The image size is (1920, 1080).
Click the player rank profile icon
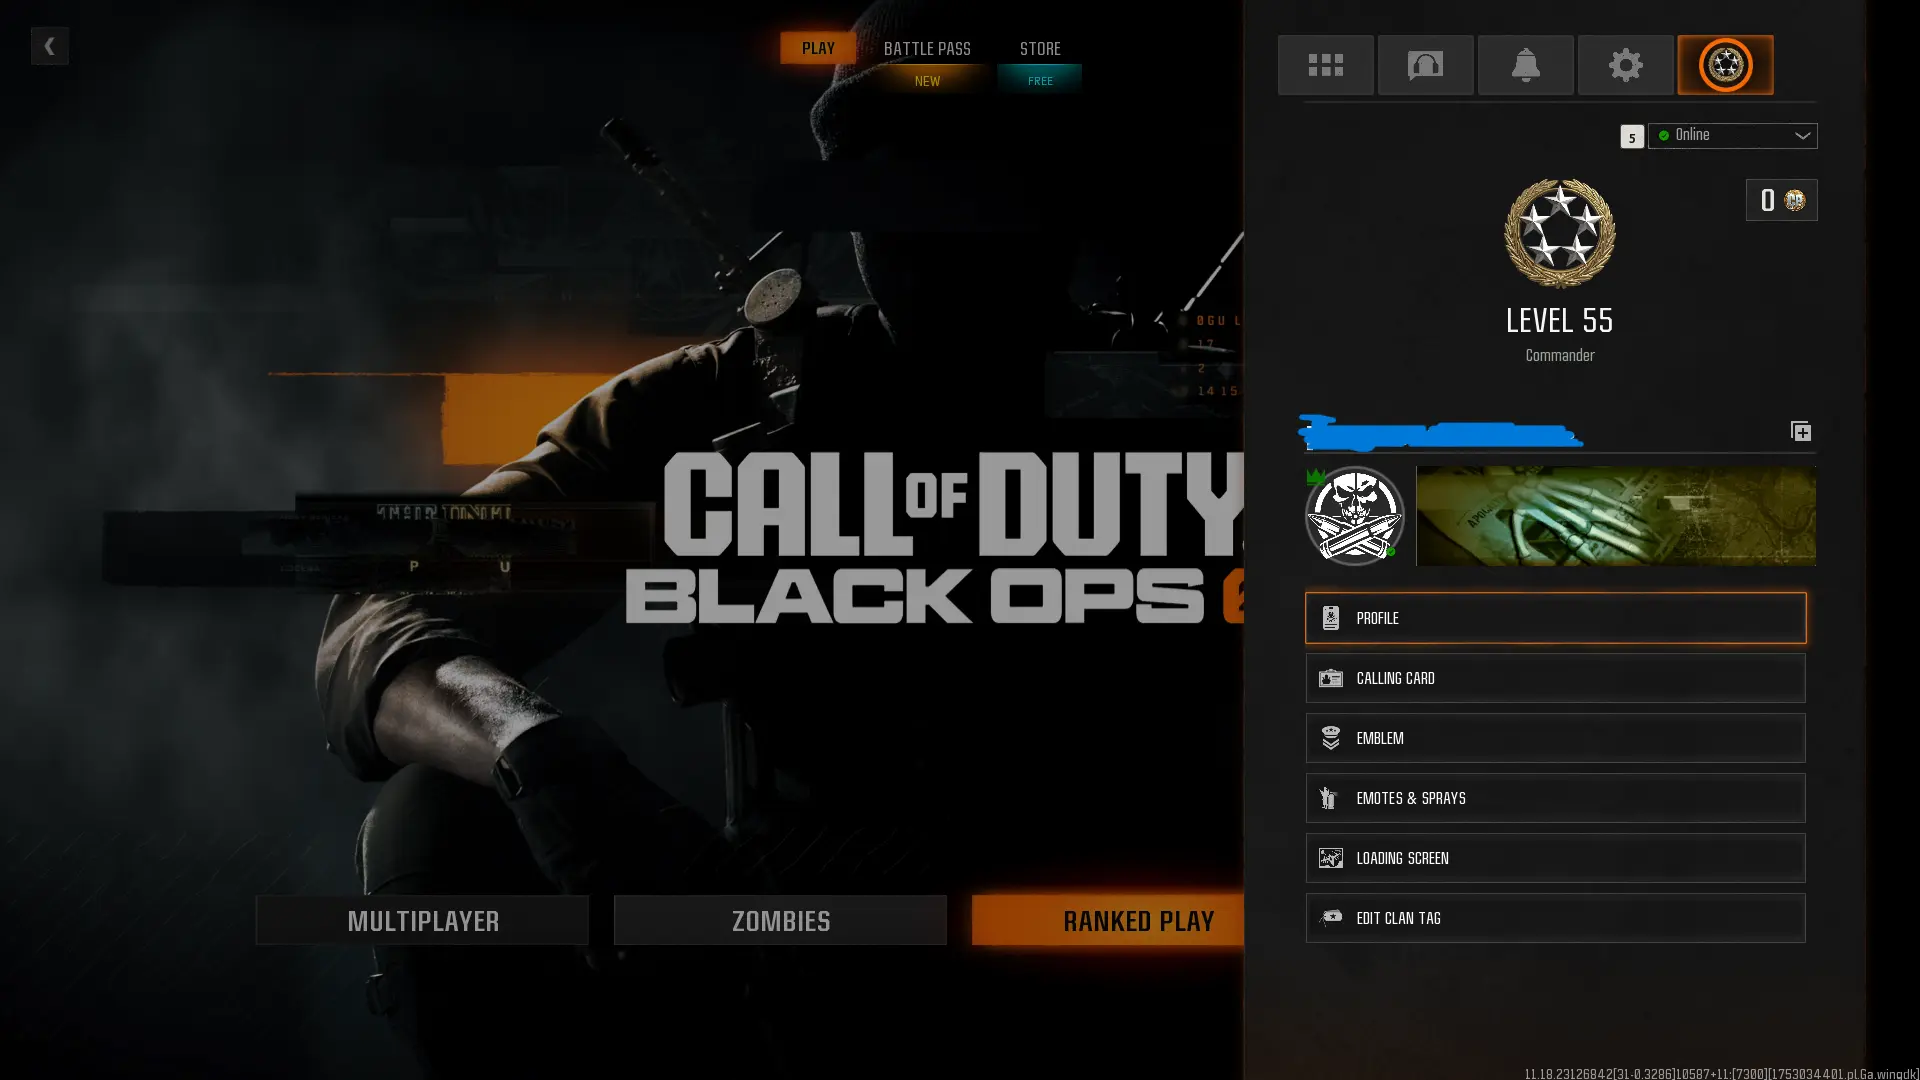[1725, 65]
